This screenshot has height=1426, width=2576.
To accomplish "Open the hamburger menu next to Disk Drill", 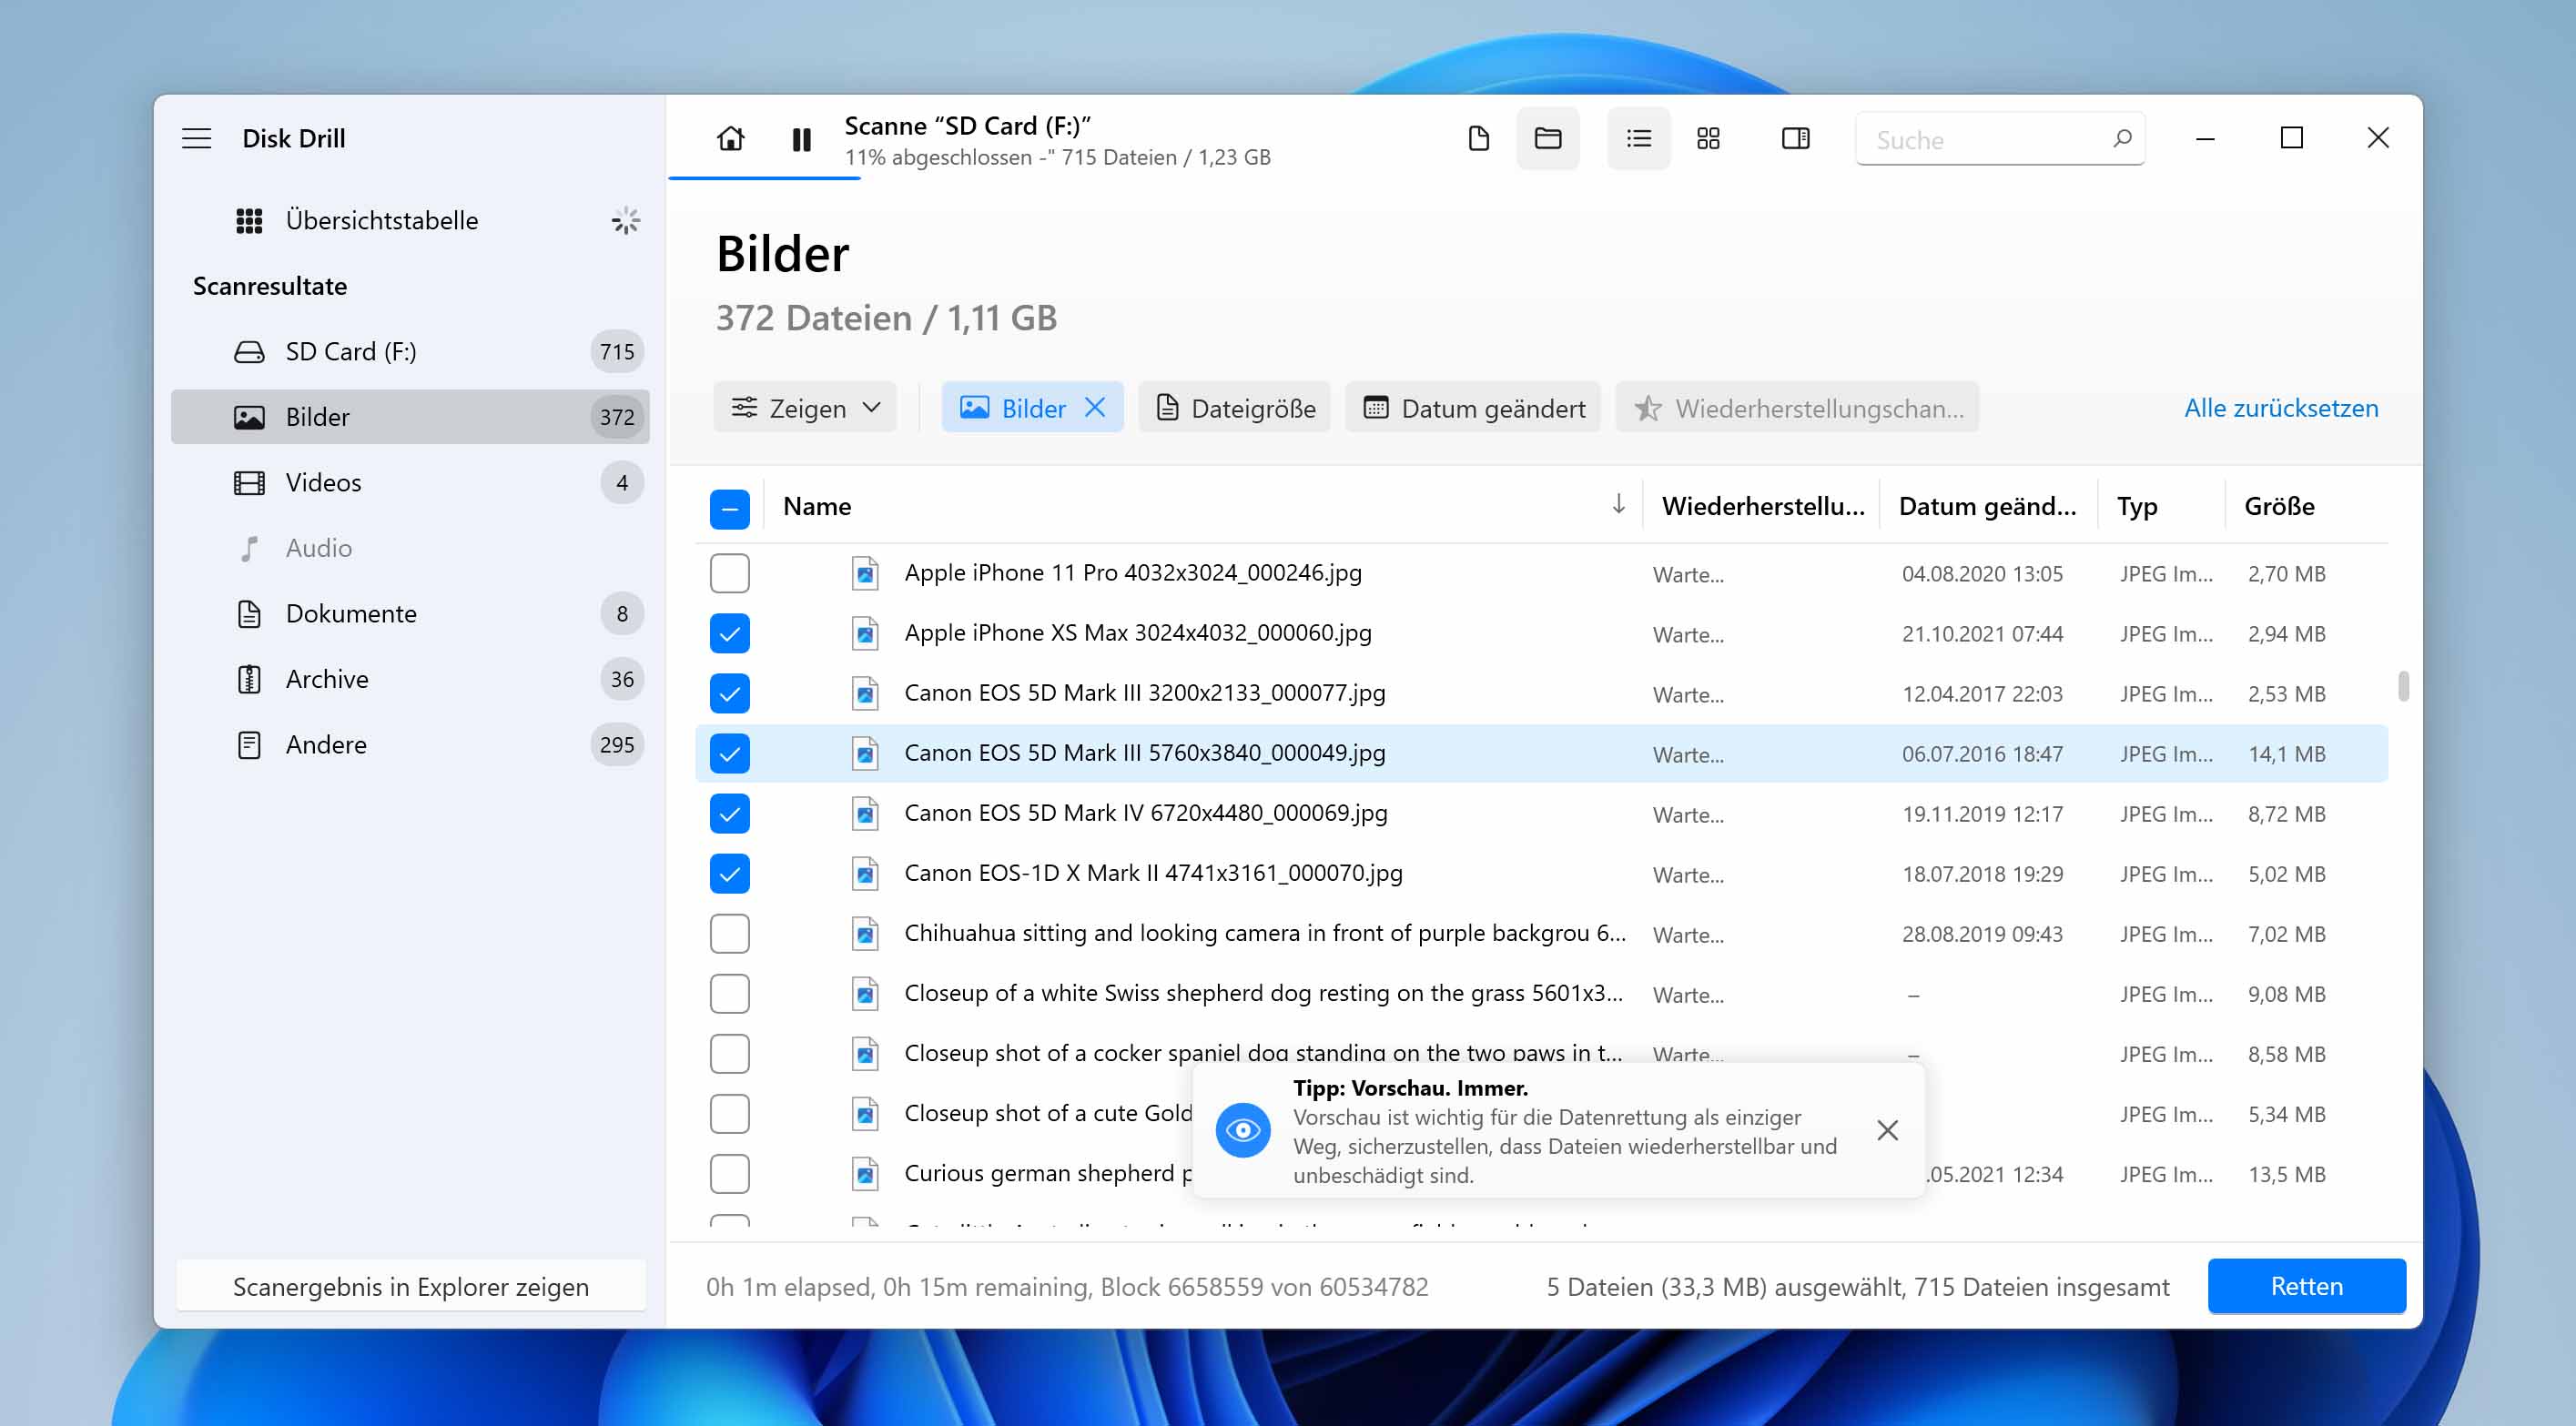I will [x=196, y=138].
